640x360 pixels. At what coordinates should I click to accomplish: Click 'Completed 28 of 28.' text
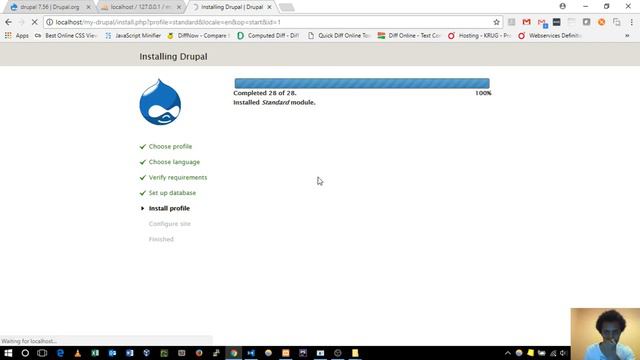[265, 93]
